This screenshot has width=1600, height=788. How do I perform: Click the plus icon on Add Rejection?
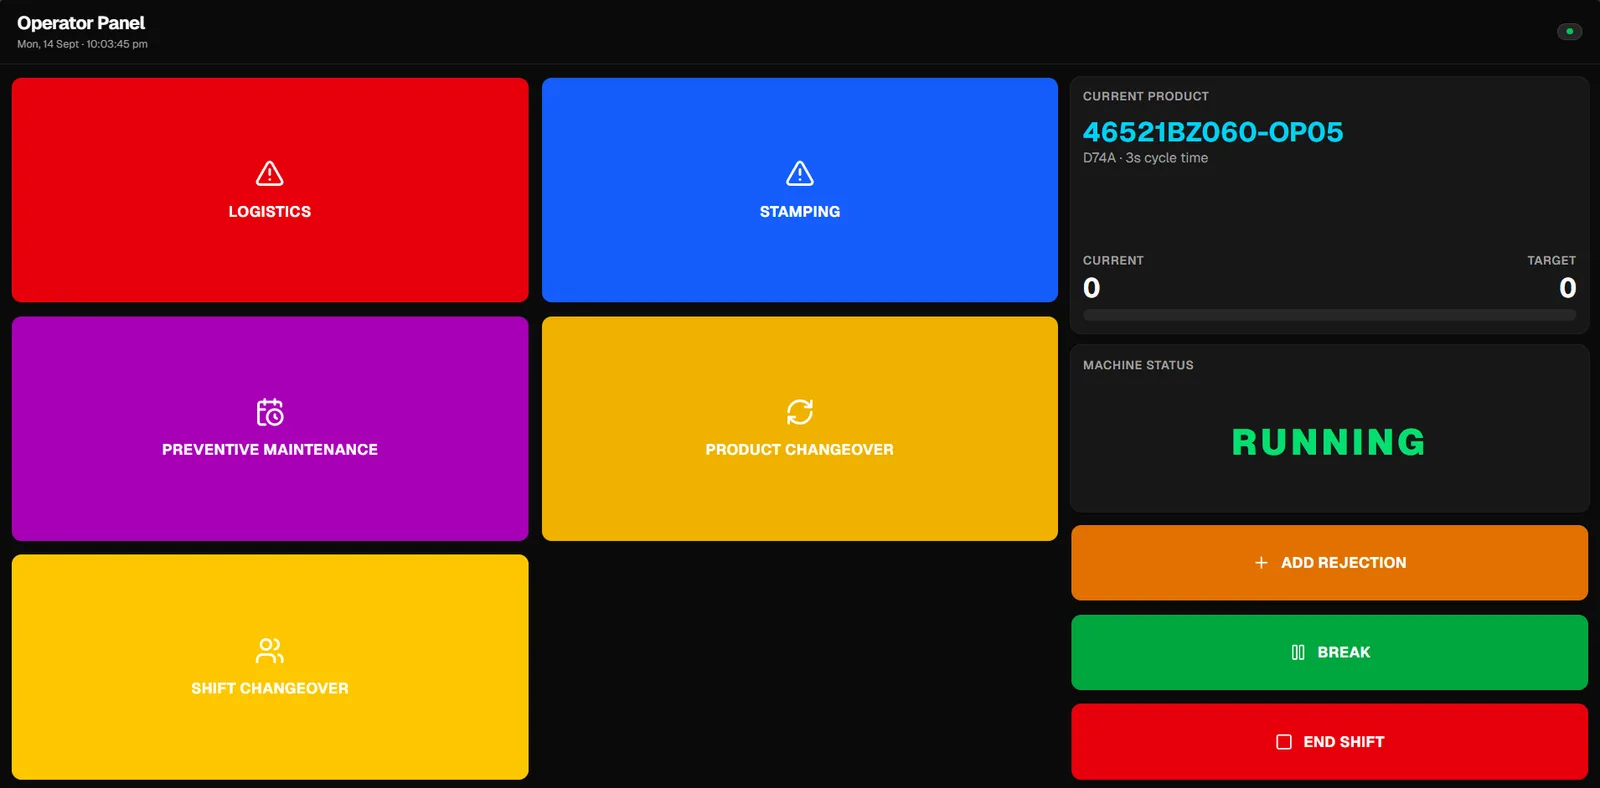[x=1261, y=563]
